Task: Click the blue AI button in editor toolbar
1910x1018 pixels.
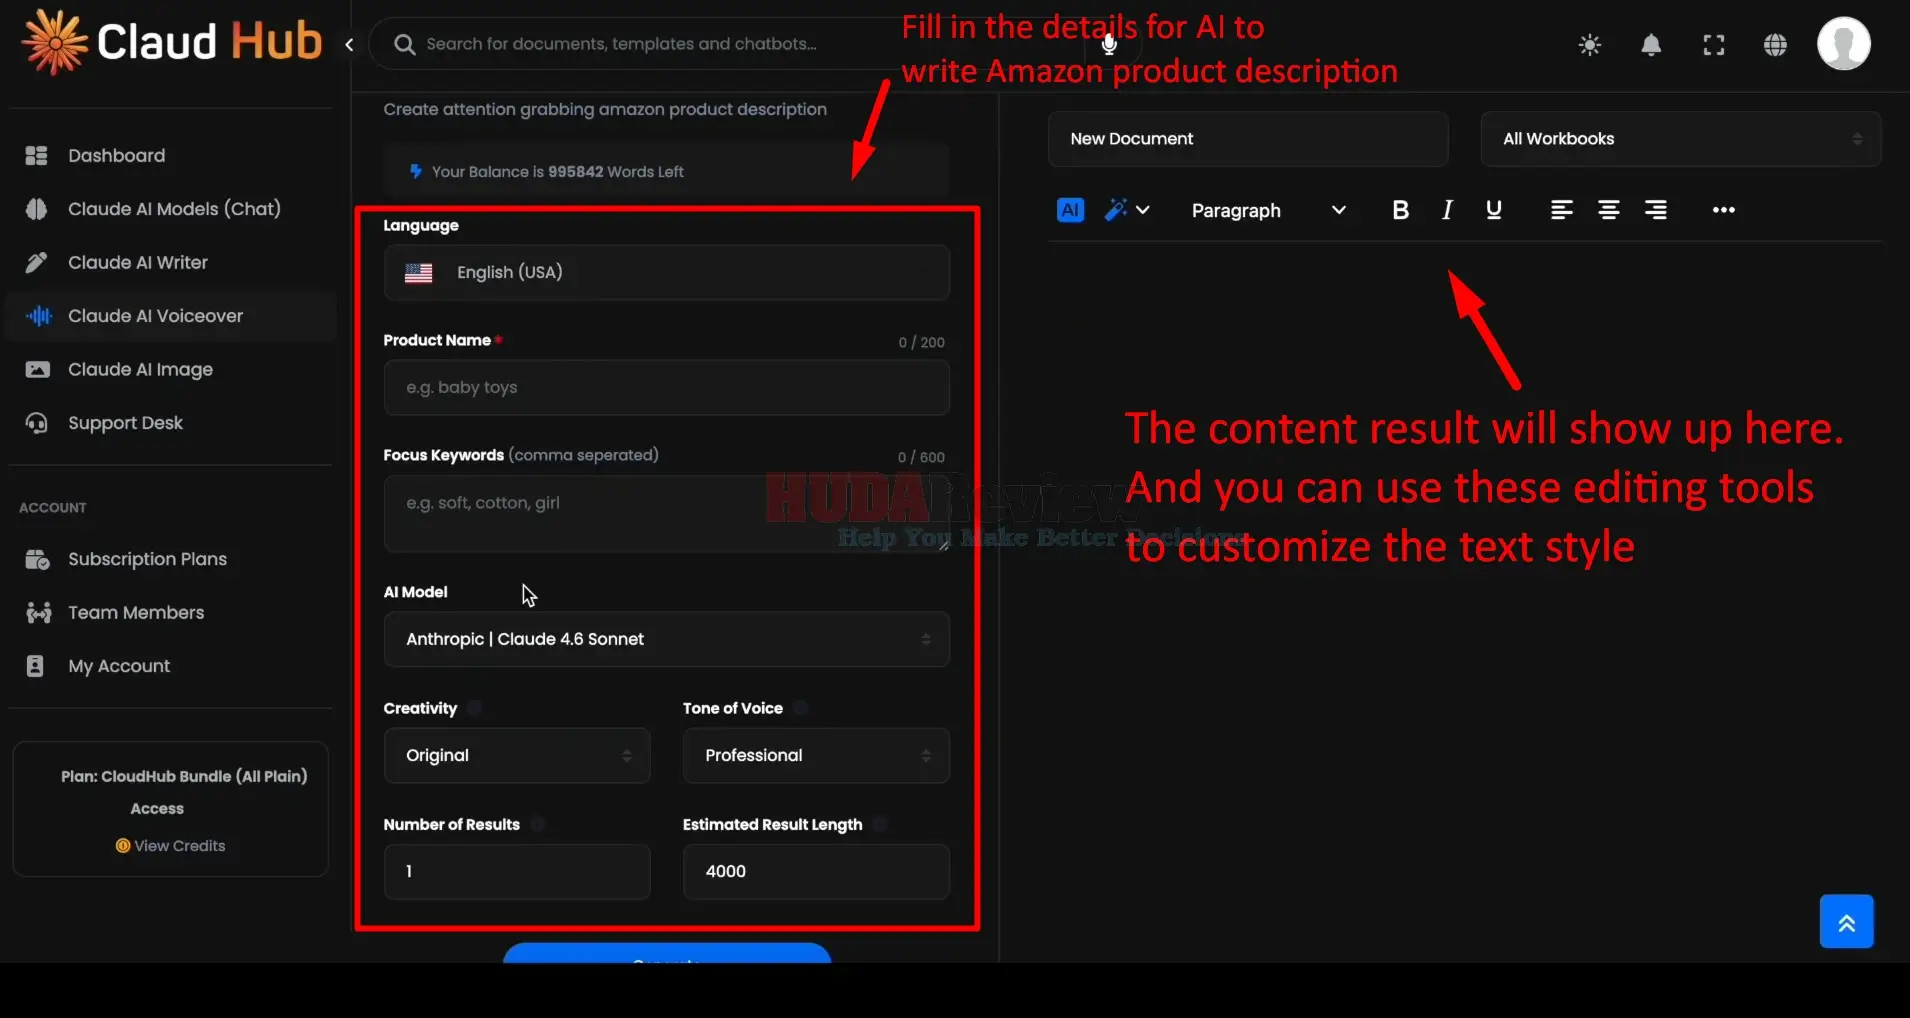Action: point(1070,210)
